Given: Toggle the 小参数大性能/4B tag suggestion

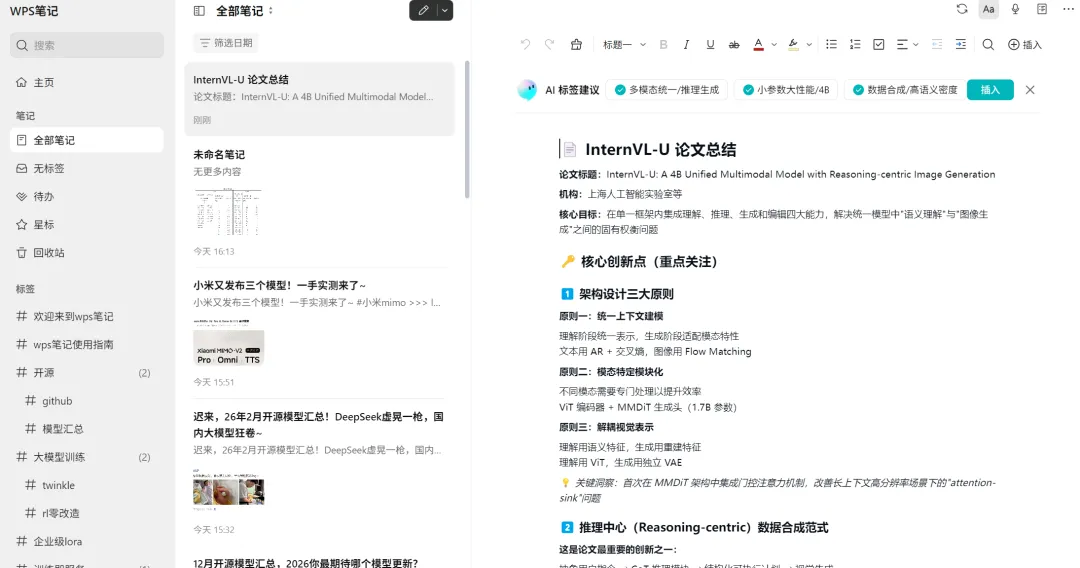Looking at the screenshot, I should (786, 90).
